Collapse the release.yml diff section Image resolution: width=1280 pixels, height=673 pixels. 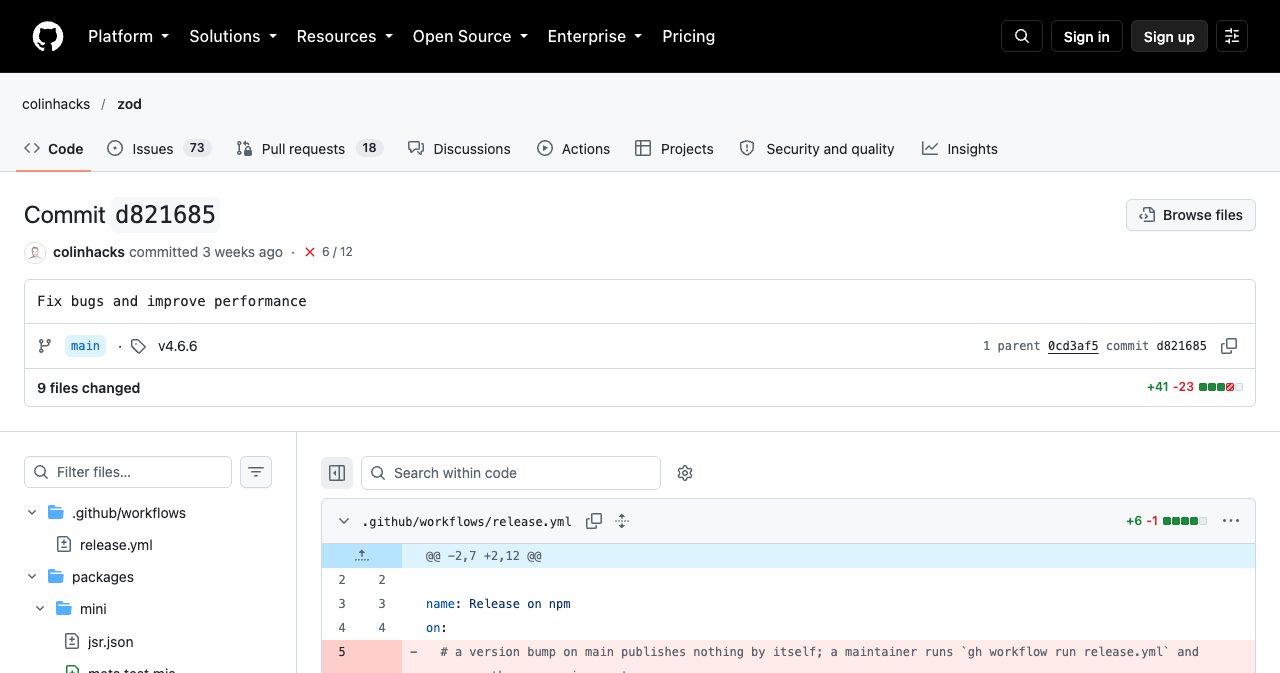tap(344, 521)
